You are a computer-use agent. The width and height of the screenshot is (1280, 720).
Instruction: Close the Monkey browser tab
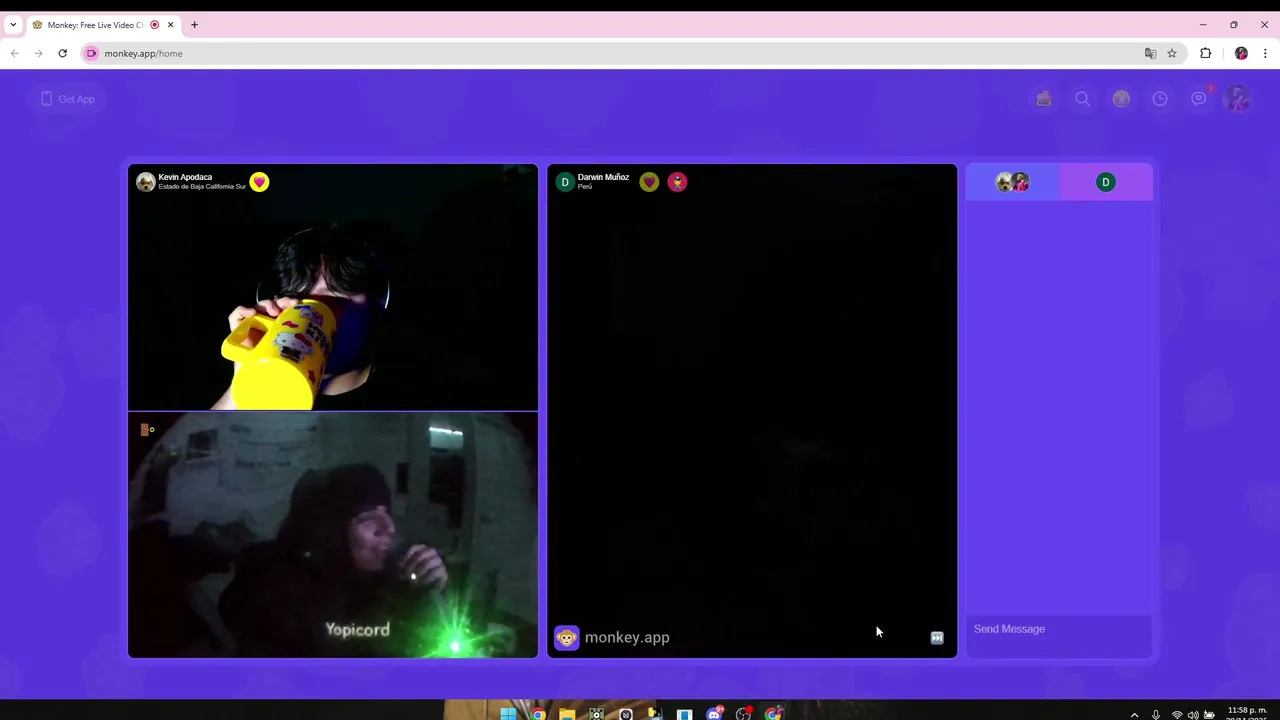click(170, 25)
